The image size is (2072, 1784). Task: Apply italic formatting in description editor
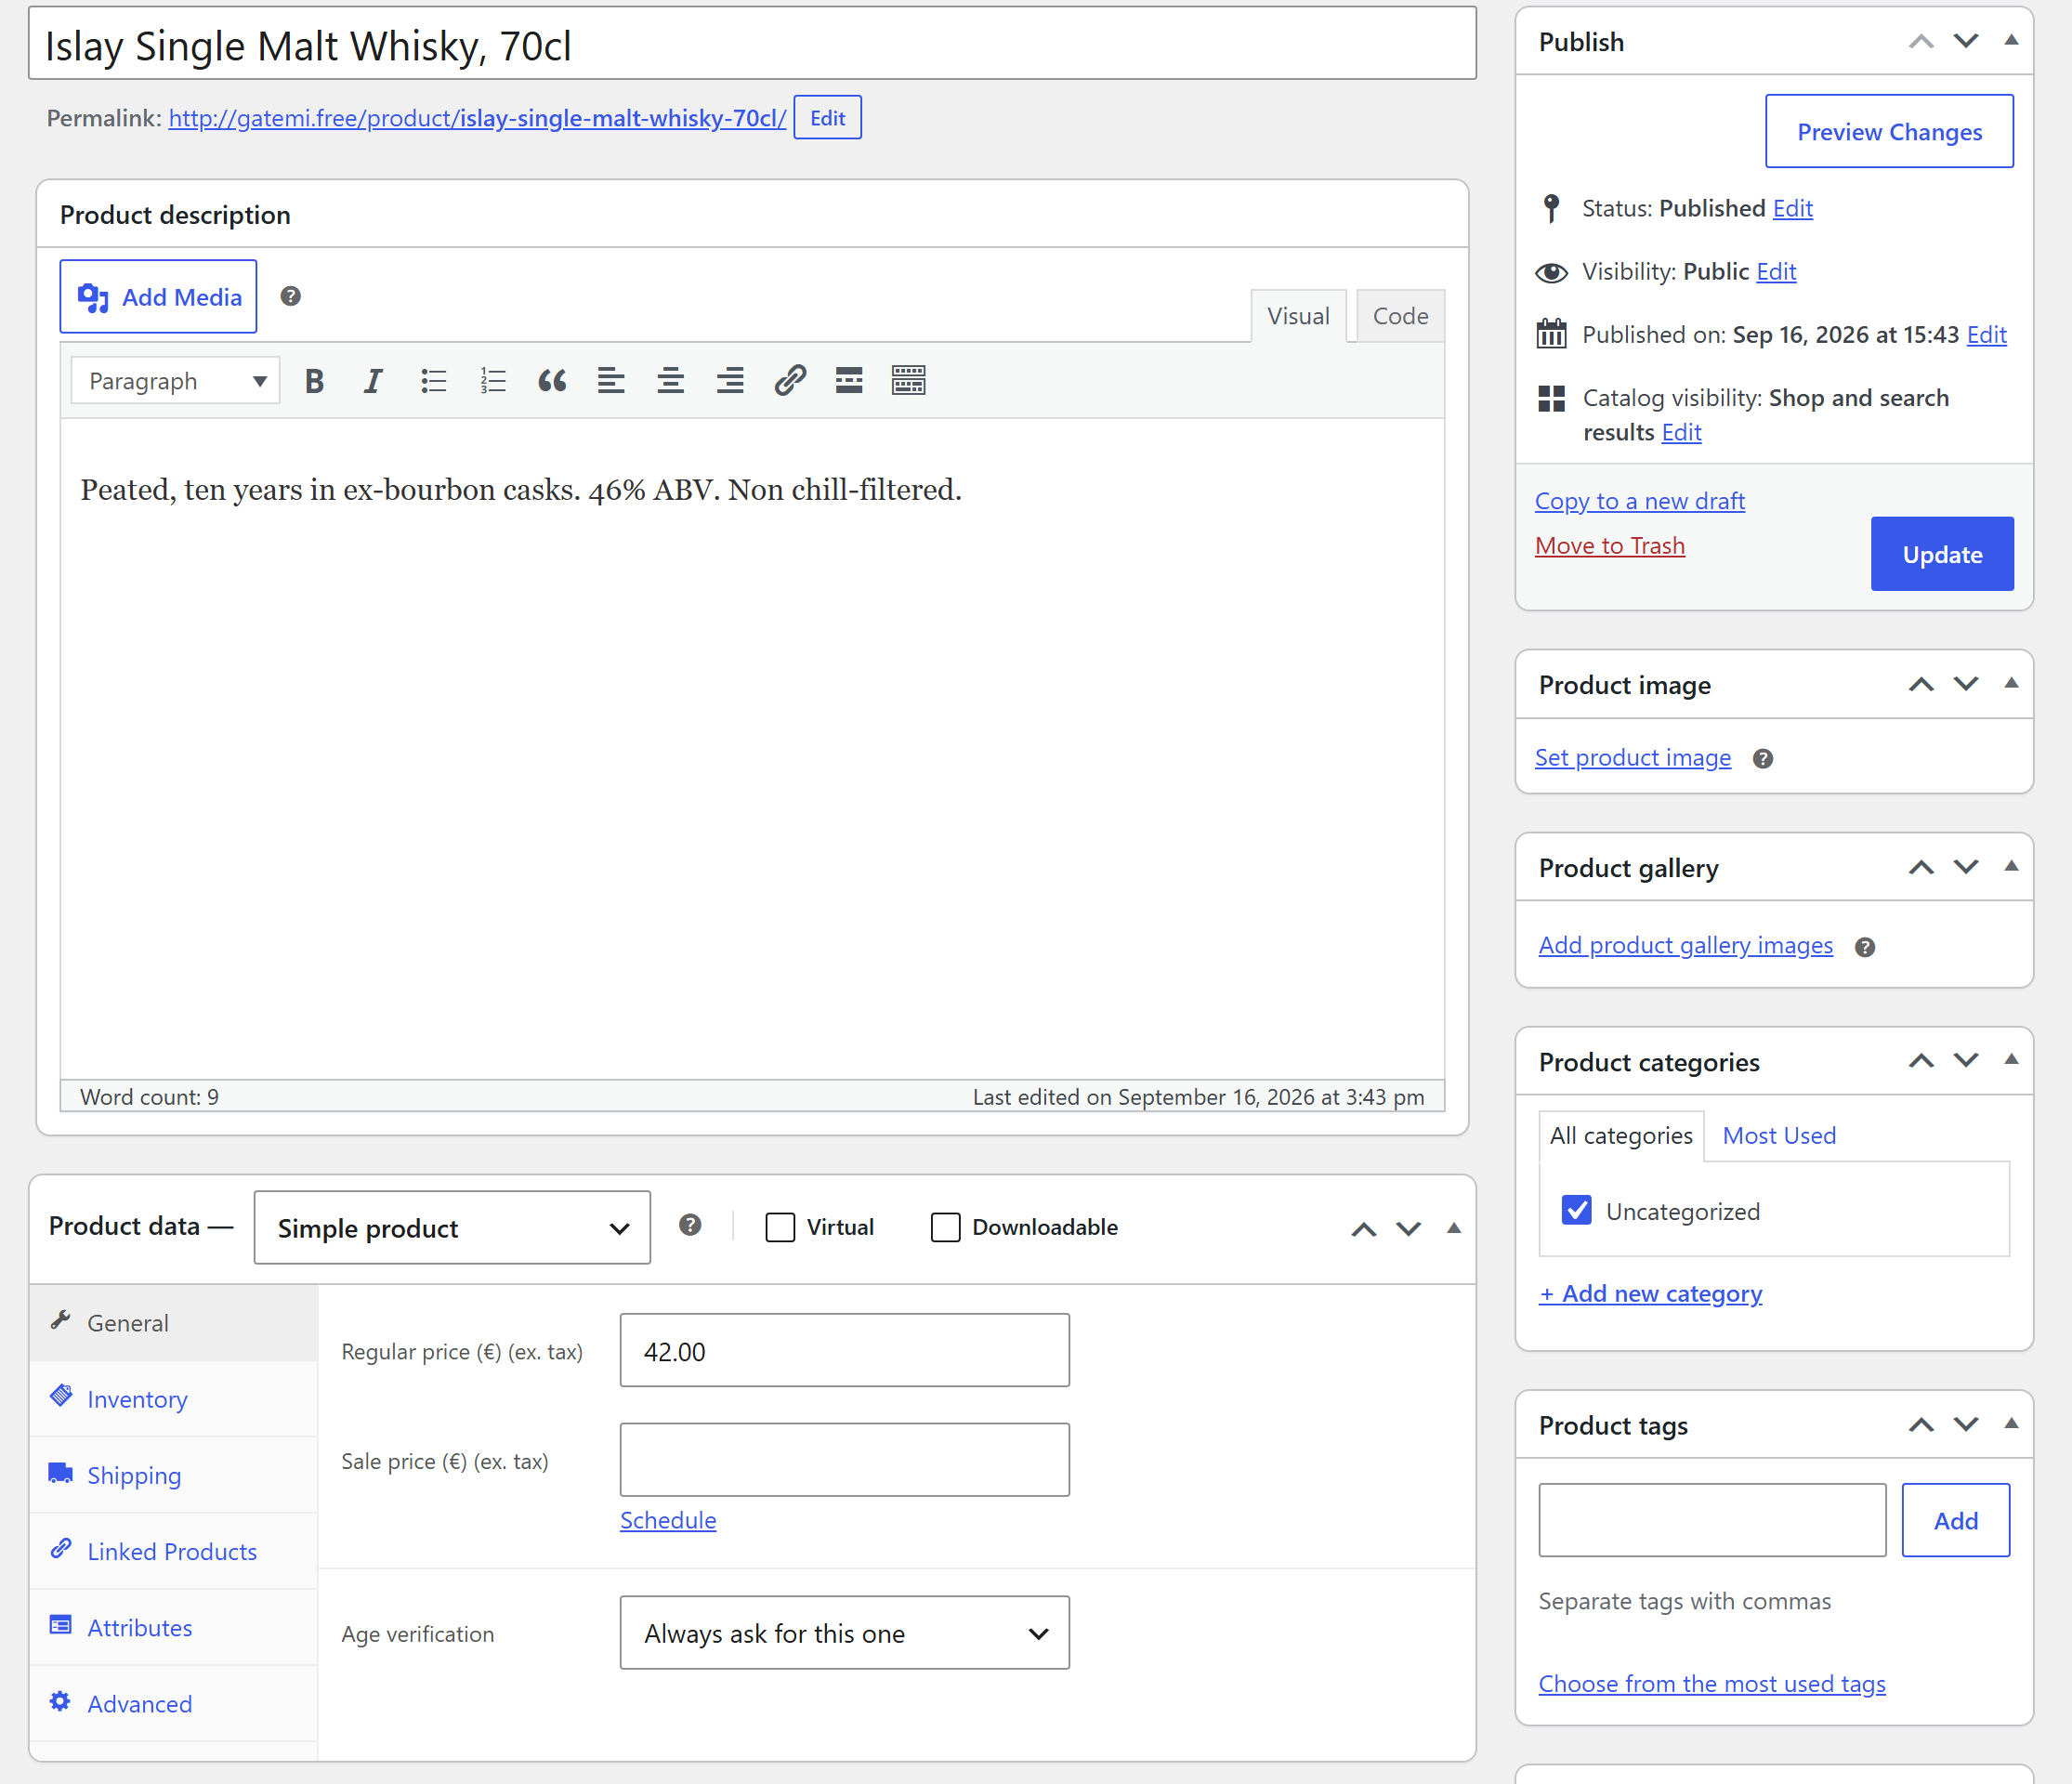coord(373,381)
